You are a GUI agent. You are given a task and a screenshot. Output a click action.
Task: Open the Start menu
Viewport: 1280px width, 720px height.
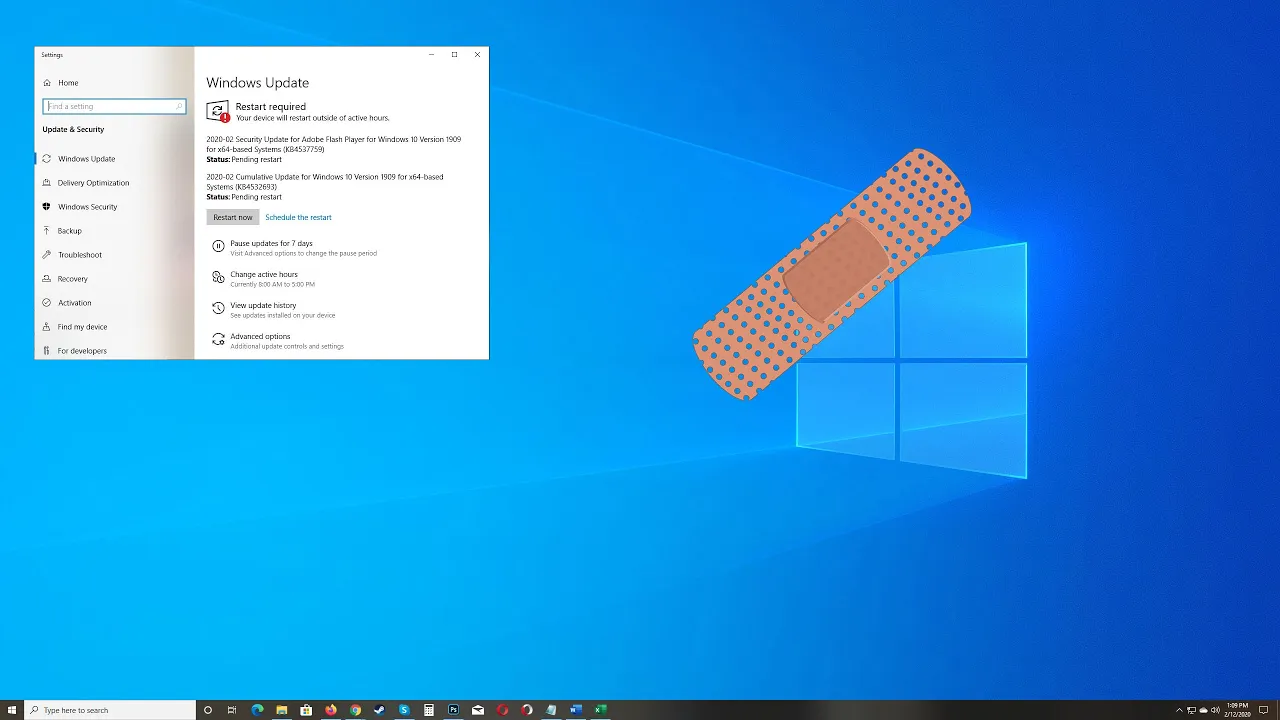[x=12, y=710]
